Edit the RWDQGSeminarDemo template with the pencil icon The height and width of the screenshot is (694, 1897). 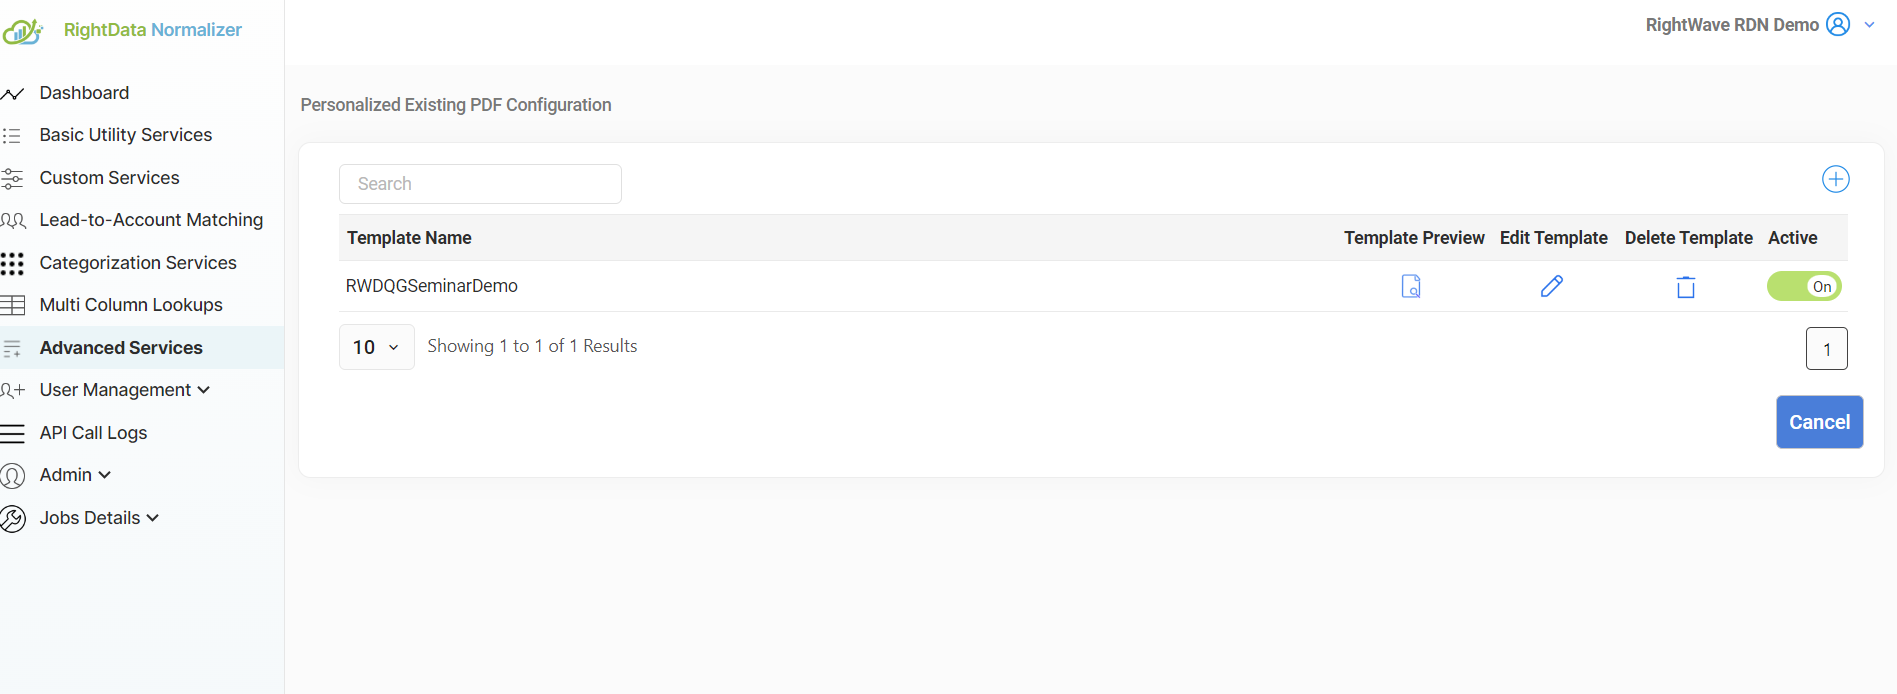point(1552,286)
